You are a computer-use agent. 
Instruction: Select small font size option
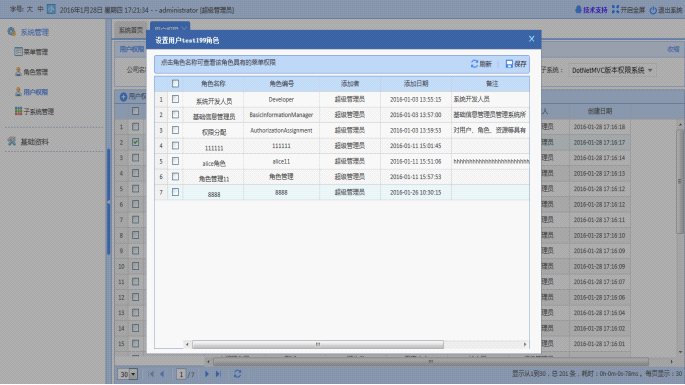(x=51, y=9)
